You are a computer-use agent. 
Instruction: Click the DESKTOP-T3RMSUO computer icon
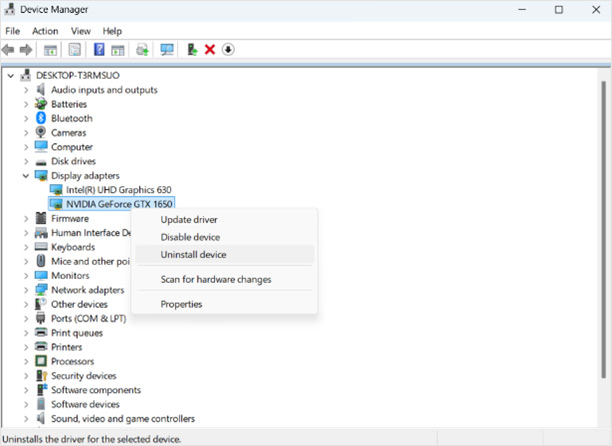25,75
